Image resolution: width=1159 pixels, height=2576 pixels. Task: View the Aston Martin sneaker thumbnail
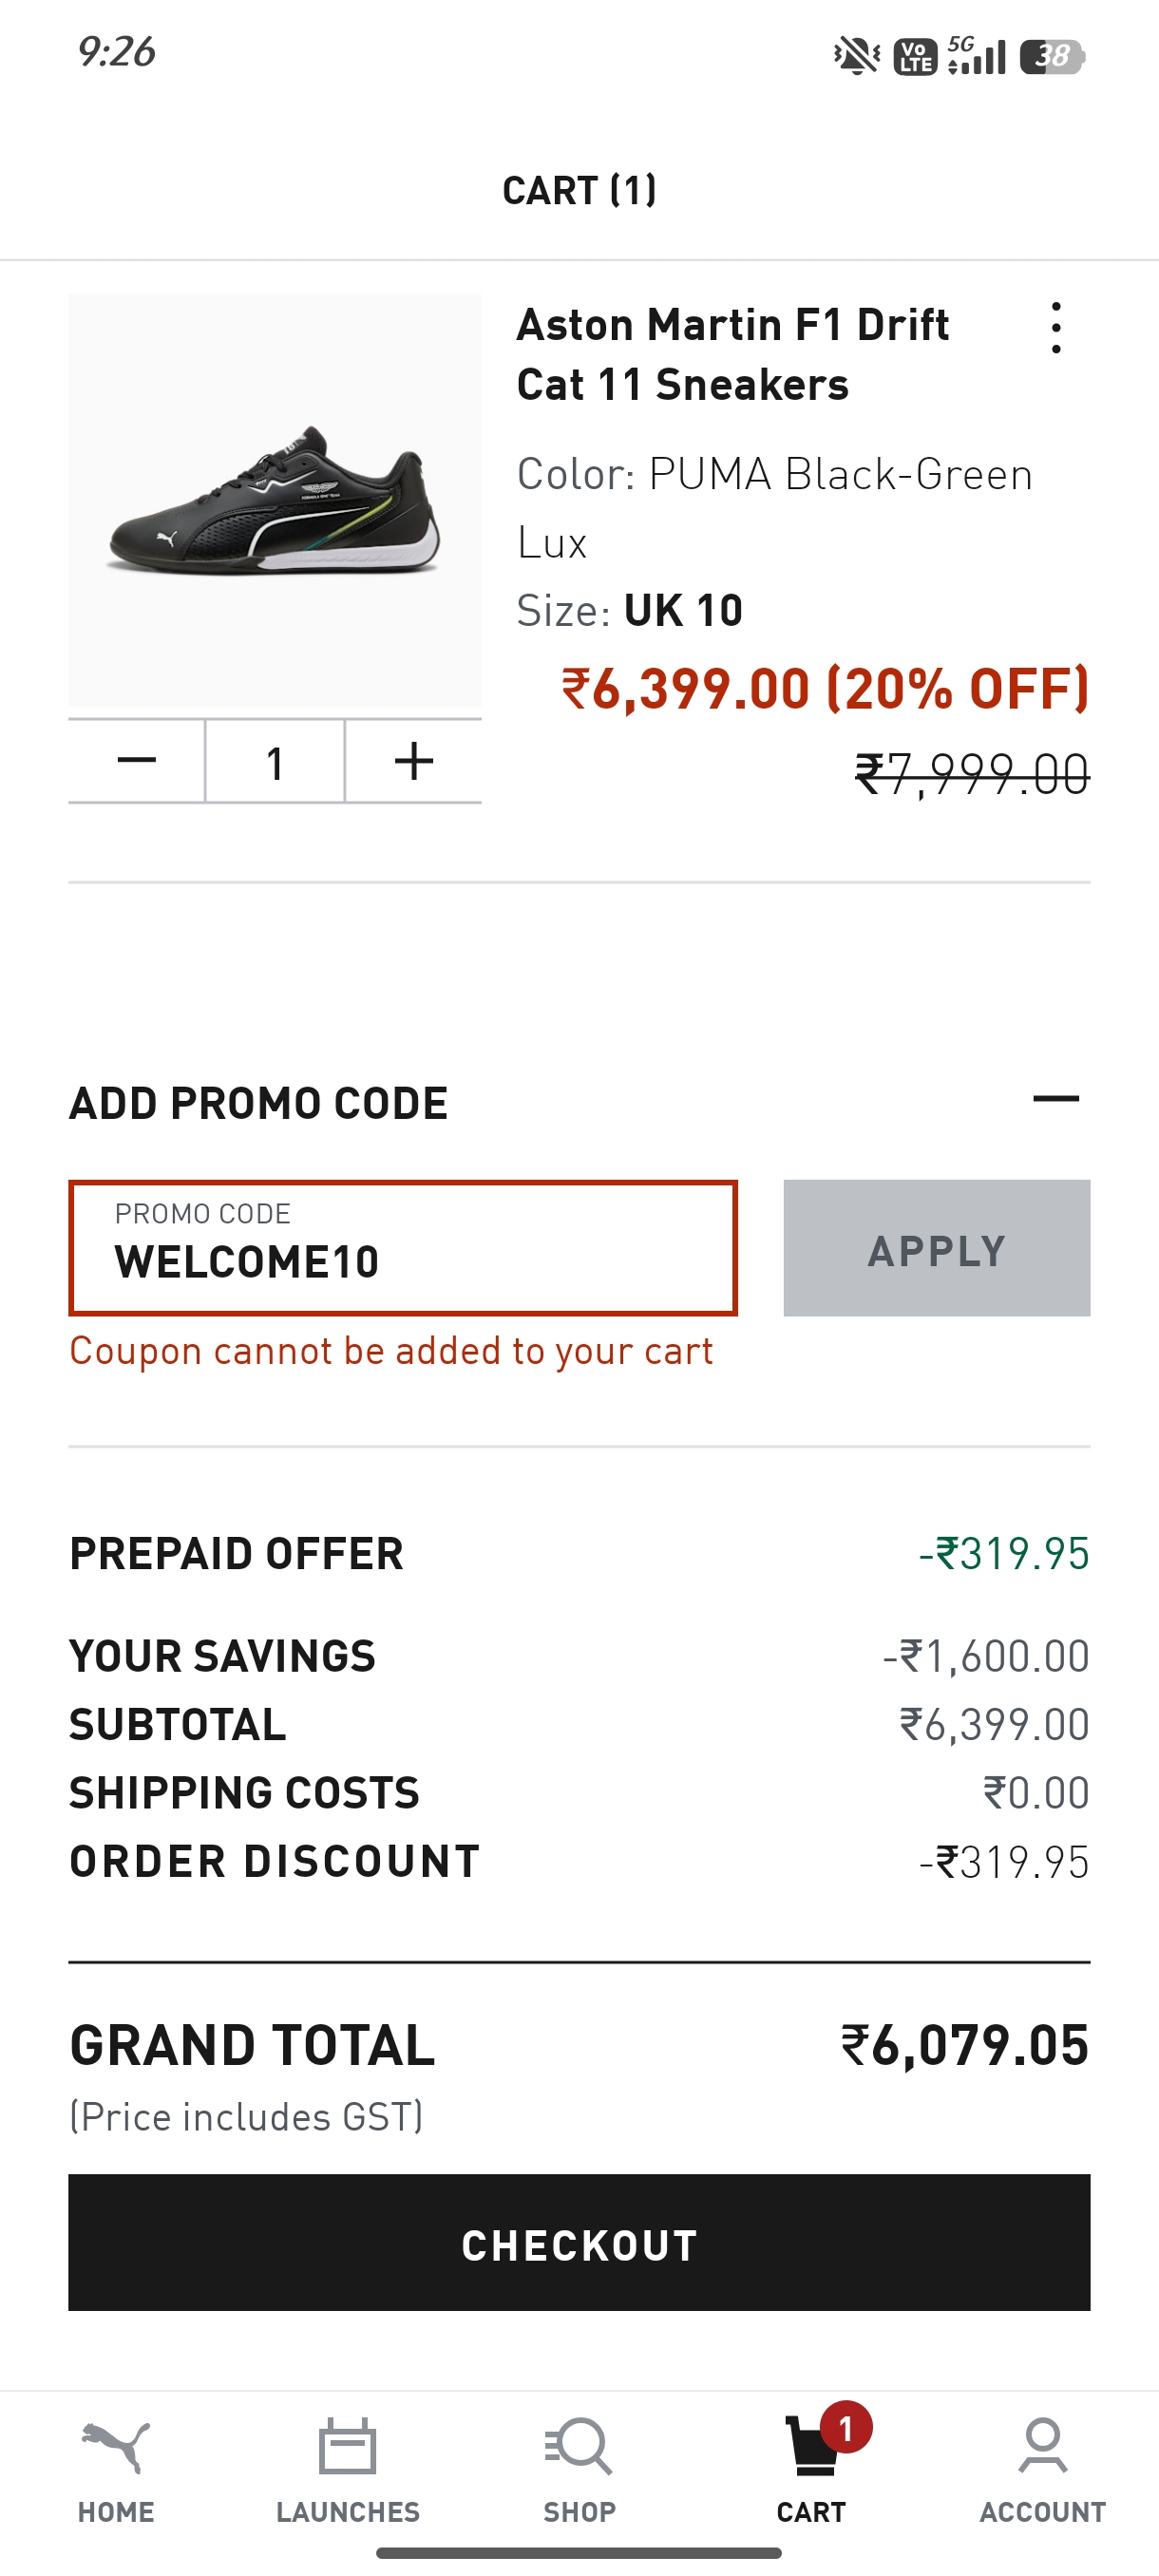(x=275, y=500)
